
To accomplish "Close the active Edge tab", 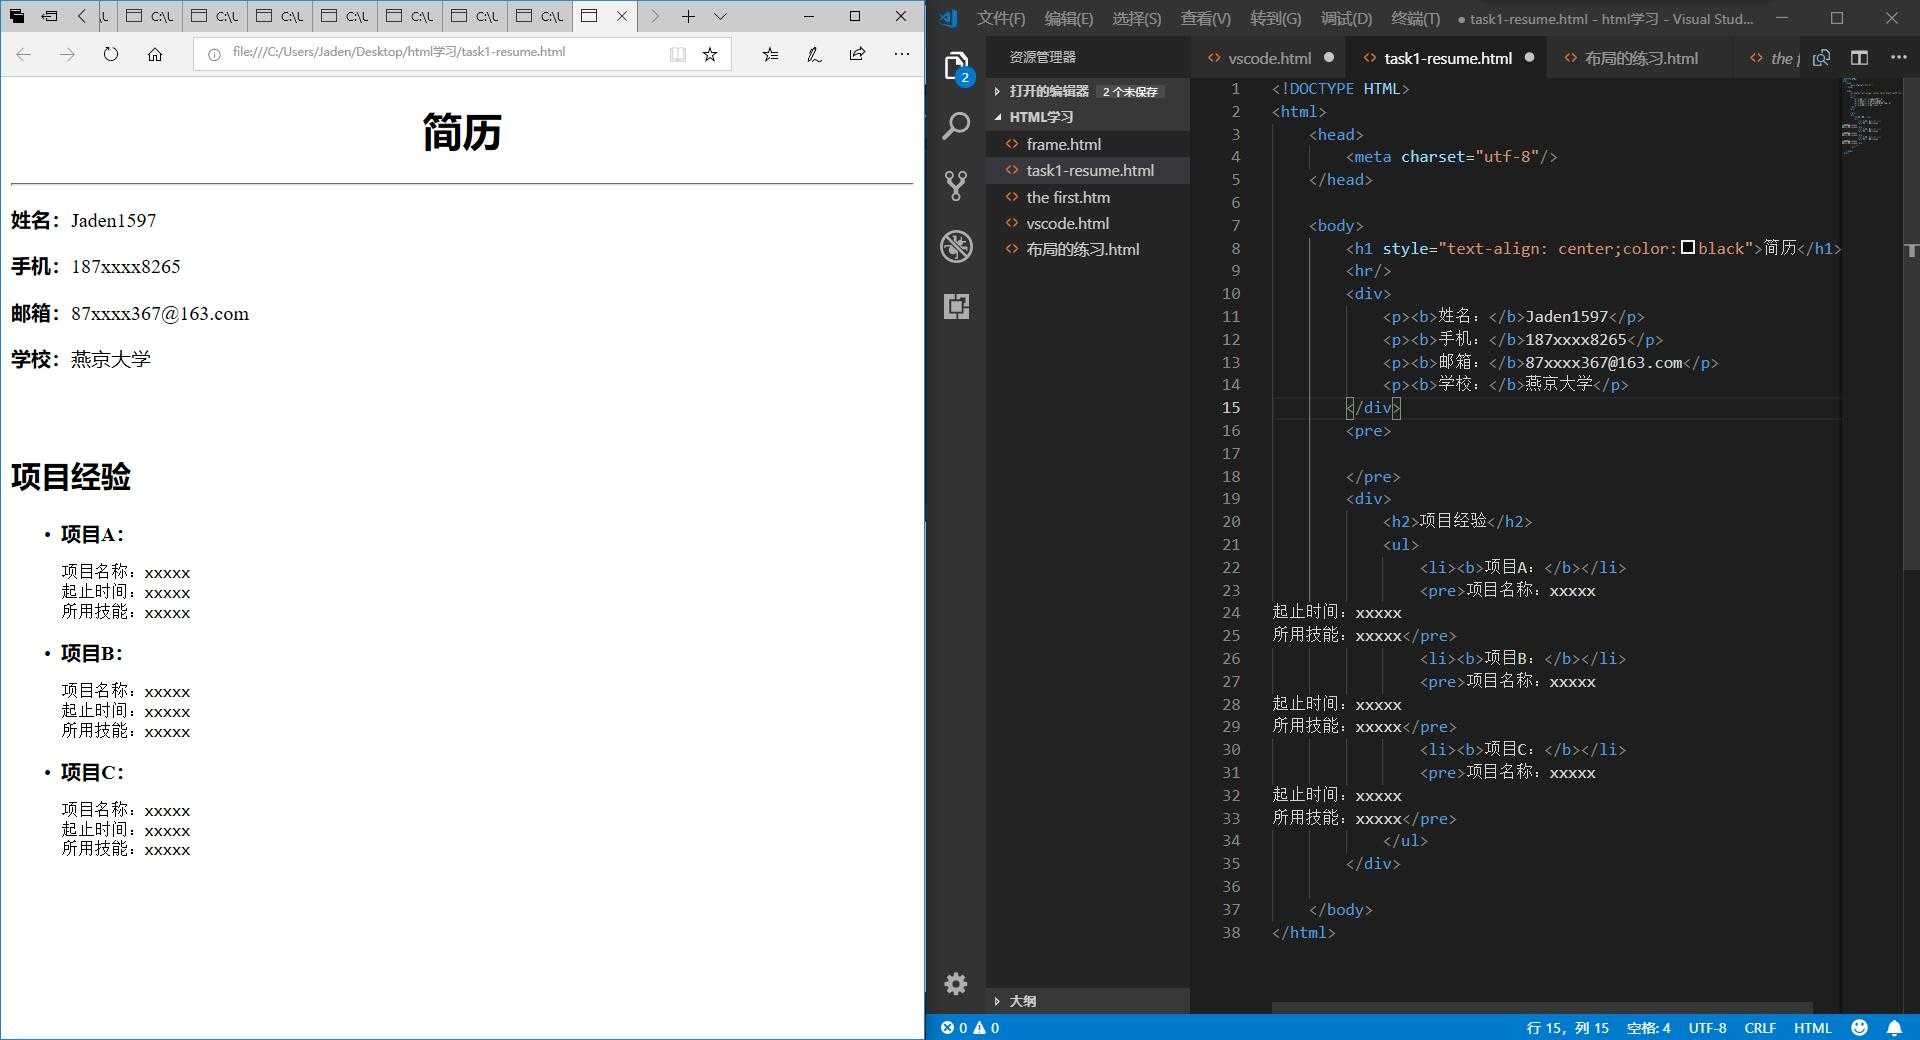I will 622,16.
